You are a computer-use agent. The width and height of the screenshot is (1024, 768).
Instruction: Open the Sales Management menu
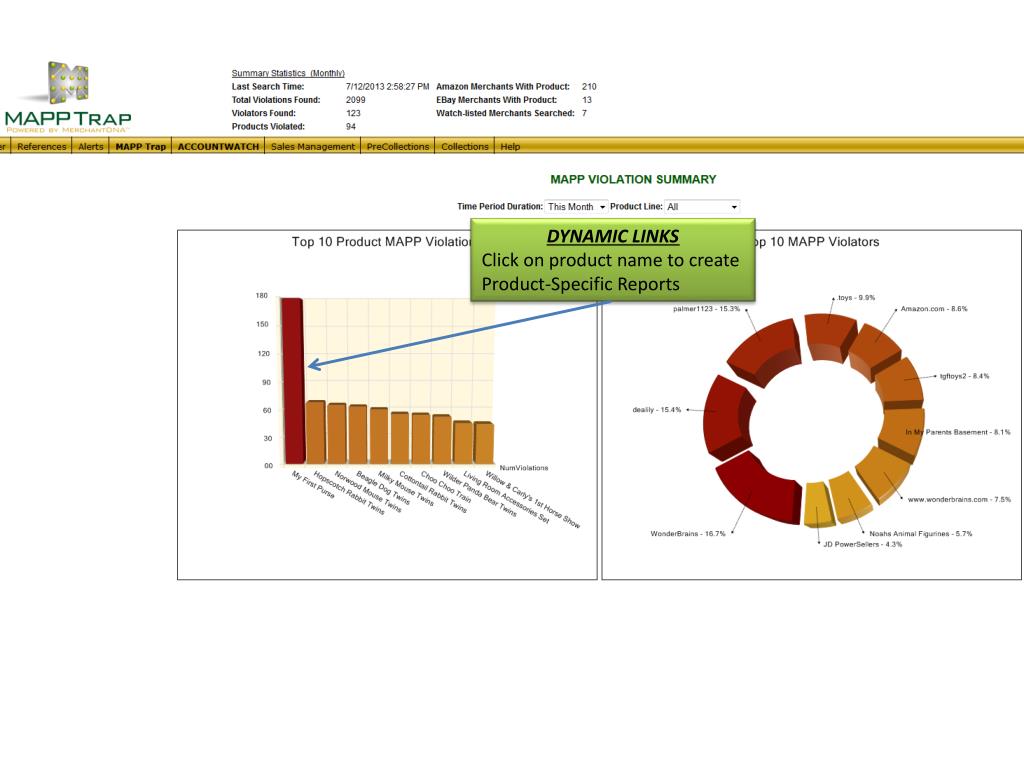(x=313, y=146)
